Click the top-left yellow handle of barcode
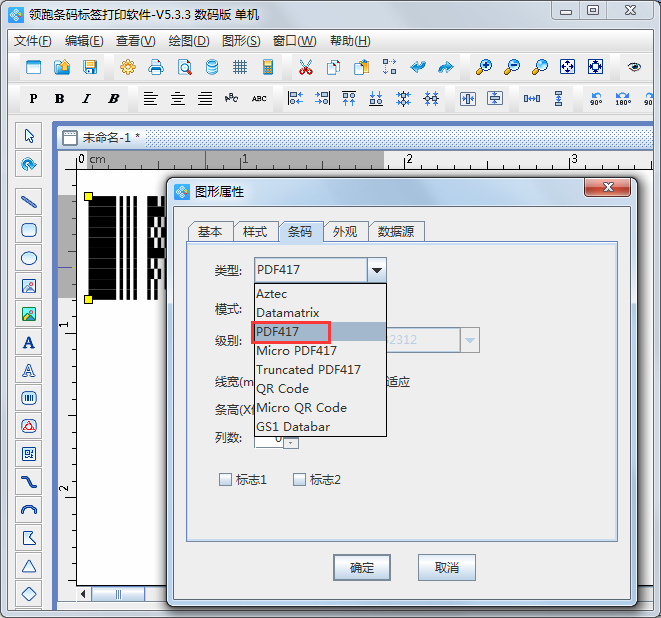 [88, 196]
